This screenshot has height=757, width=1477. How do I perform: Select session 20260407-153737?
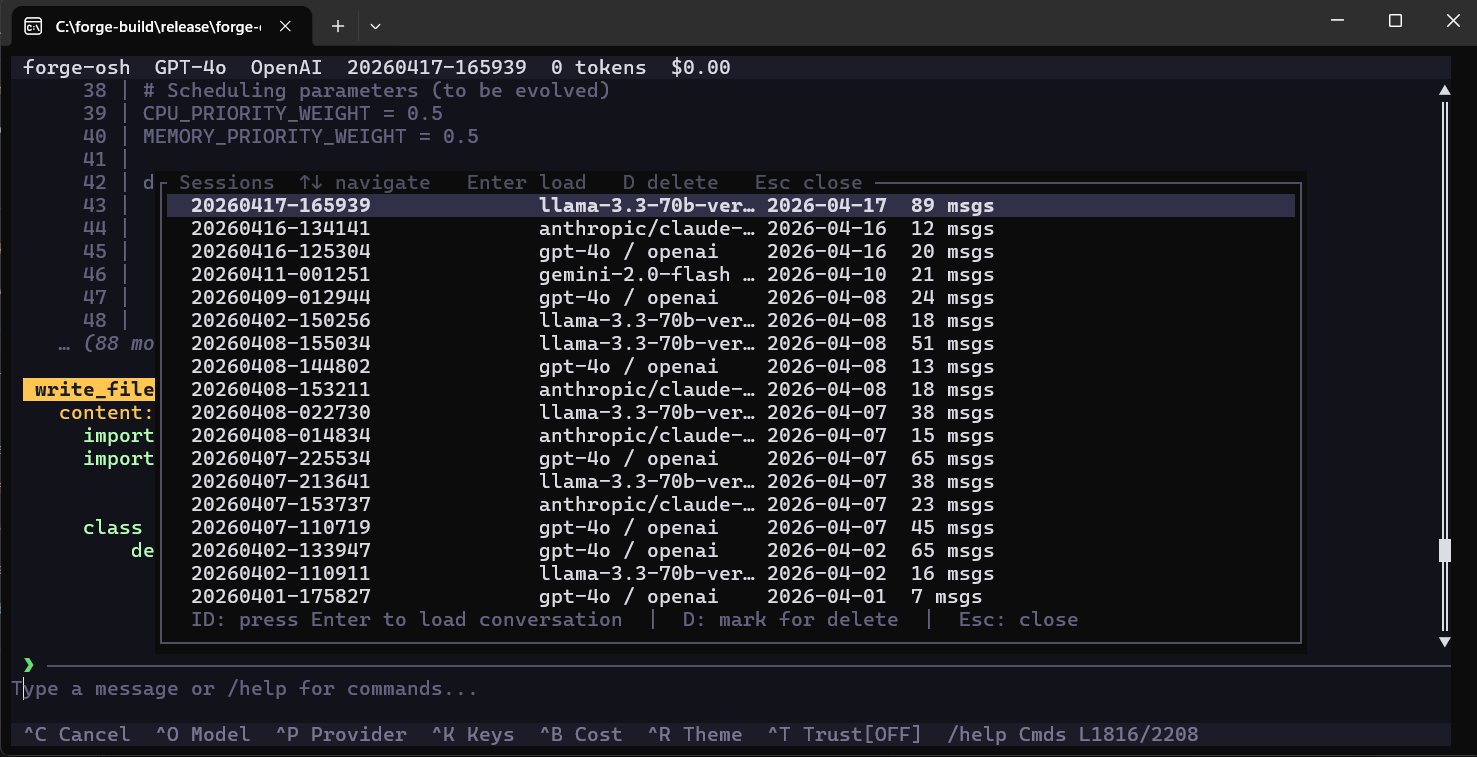point(730,505)
